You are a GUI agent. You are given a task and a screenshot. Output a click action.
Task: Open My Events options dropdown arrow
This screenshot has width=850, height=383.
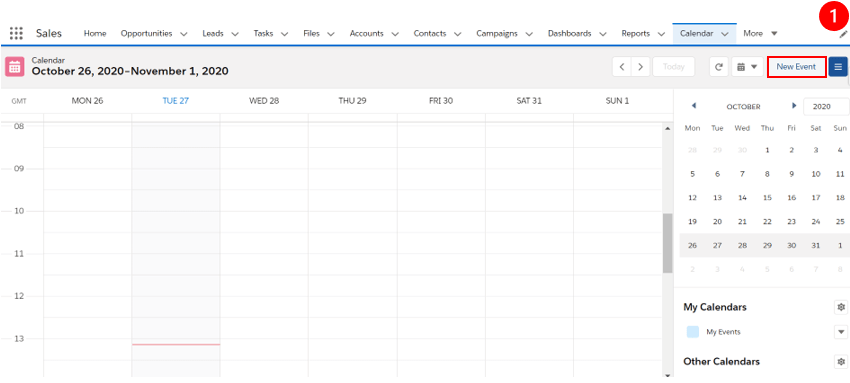841,332
